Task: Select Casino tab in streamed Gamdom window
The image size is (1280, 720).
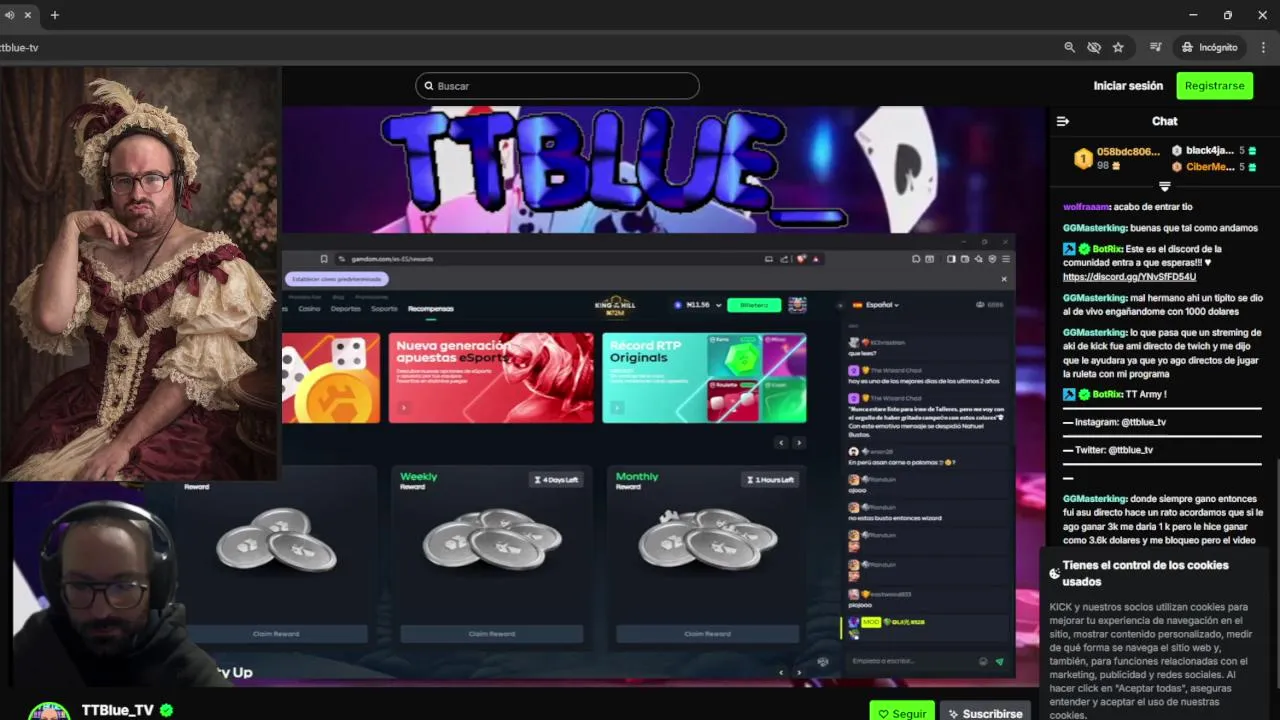Action: 309,309
